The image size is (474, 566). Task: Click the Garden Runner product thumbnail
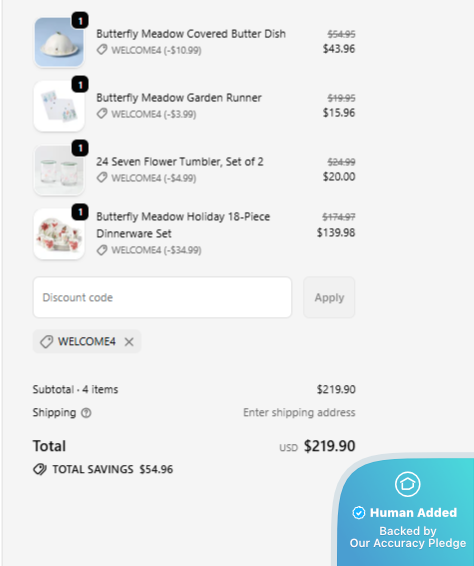coord(59,106)
